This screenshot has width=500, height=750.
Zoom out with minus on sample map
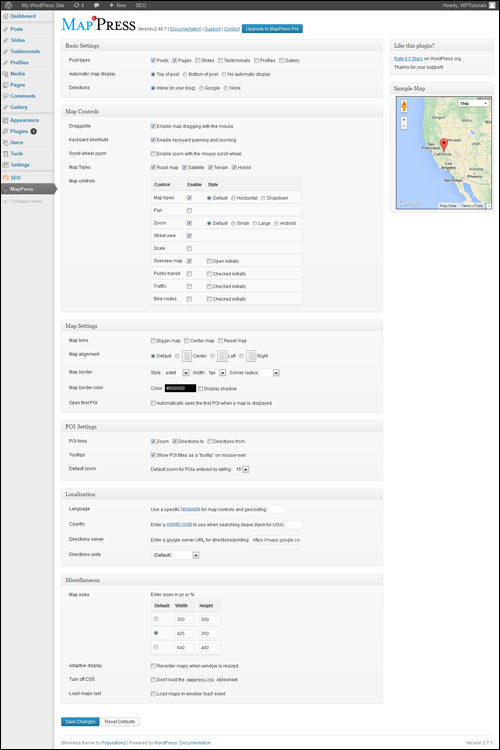click(404, 126)
